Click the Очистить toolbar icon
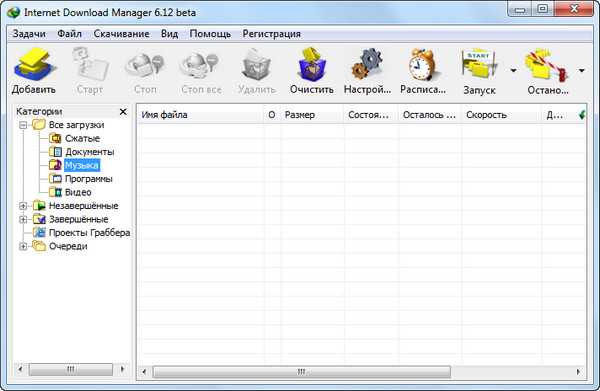600x391 pixels. pos(312,64)
